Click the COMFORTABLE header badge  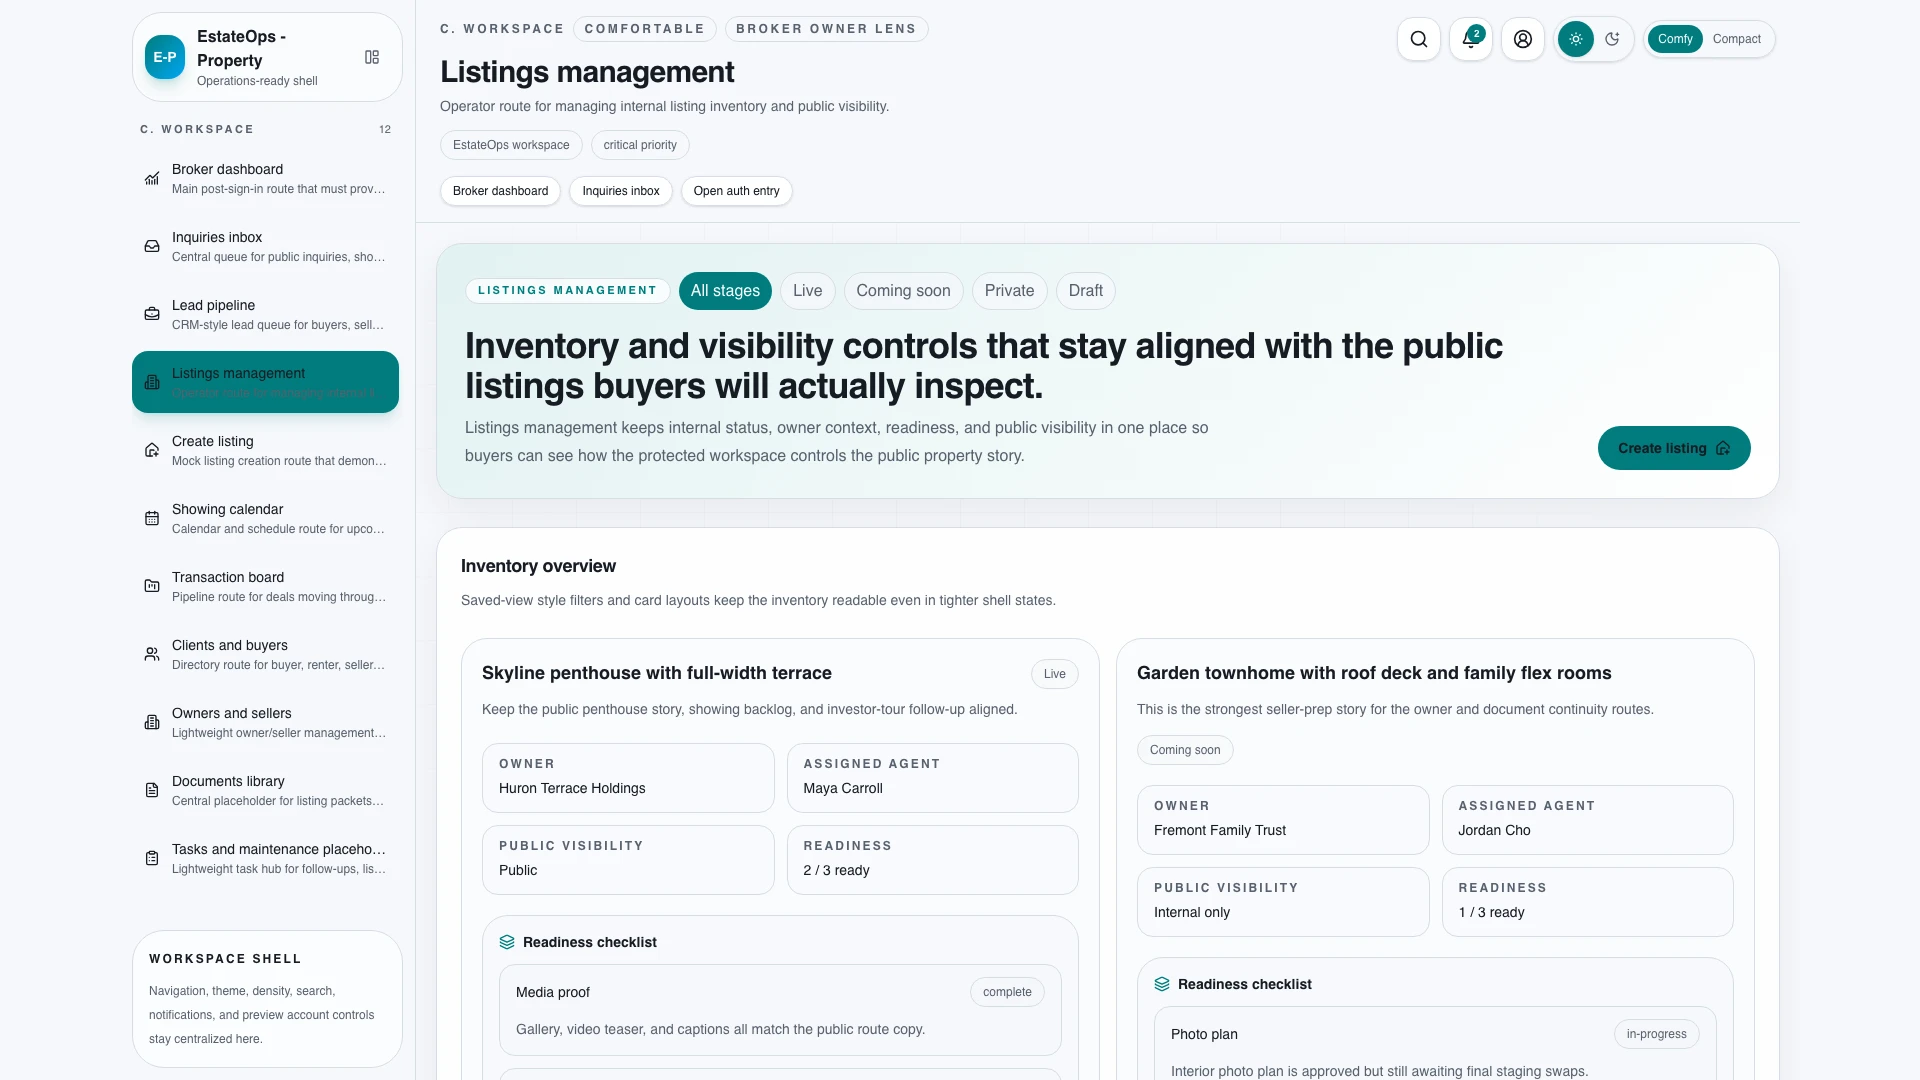tap(644, 29)
